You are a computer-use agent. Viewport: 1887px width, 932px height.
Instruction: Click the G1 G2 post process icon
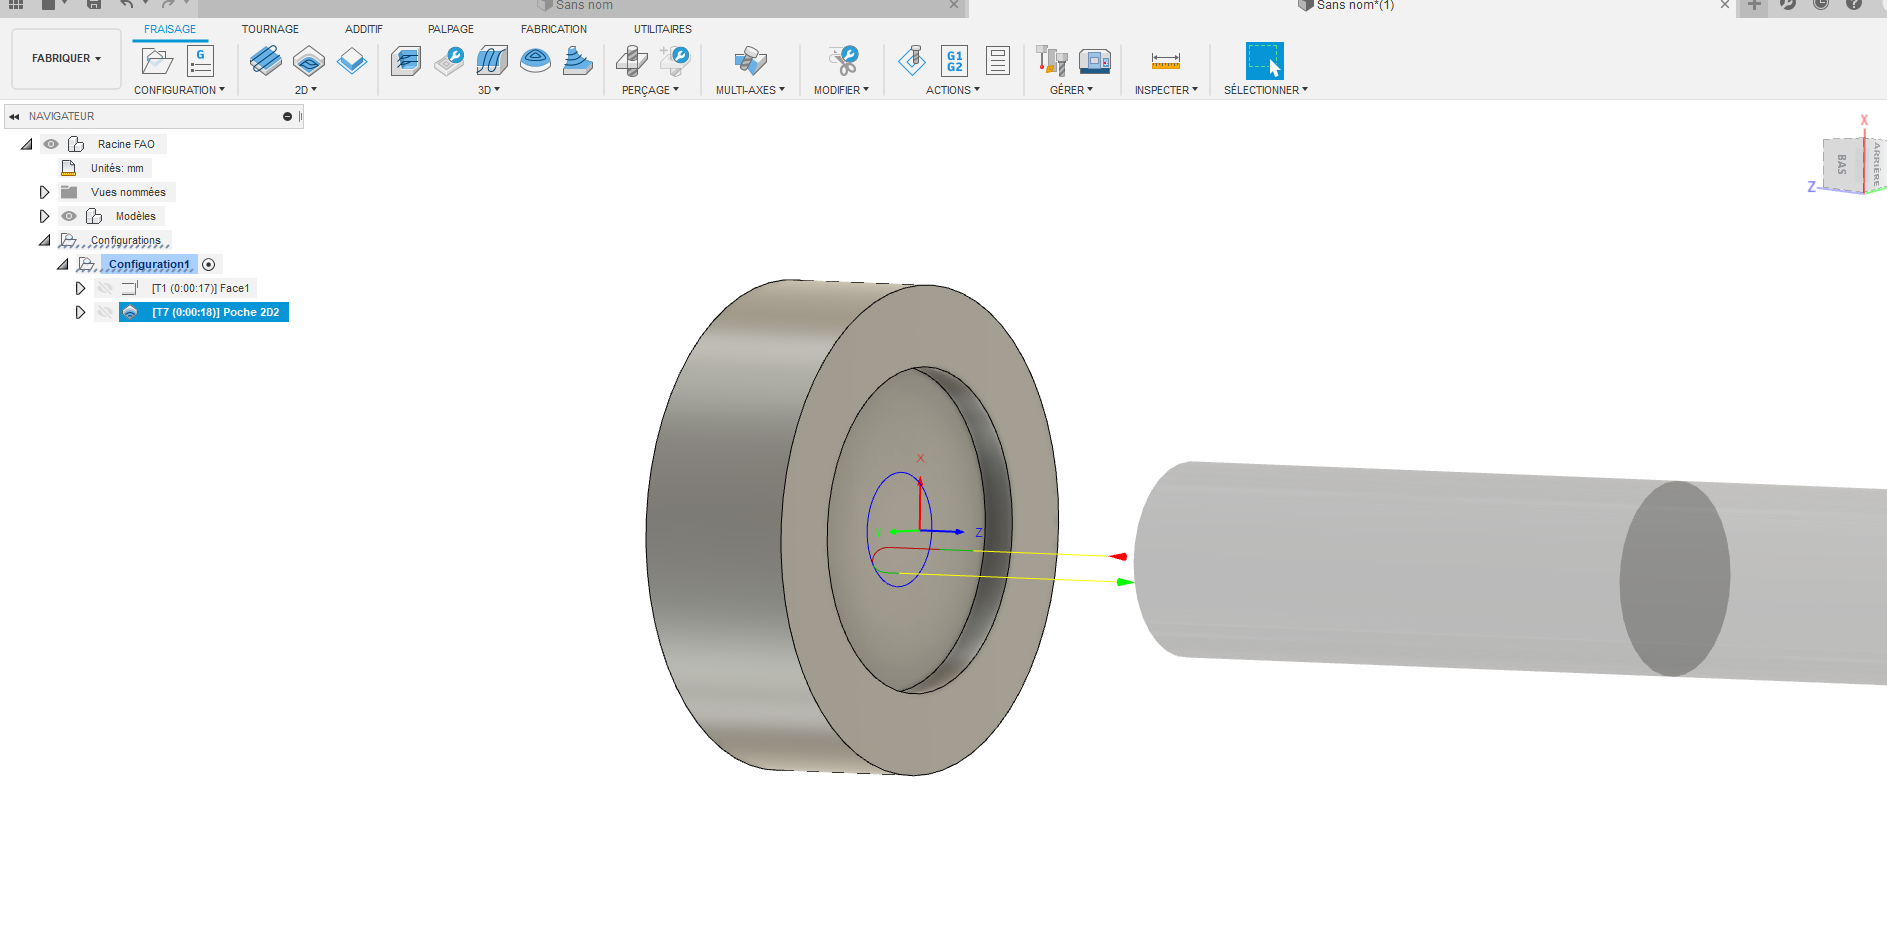pos(955,61)
